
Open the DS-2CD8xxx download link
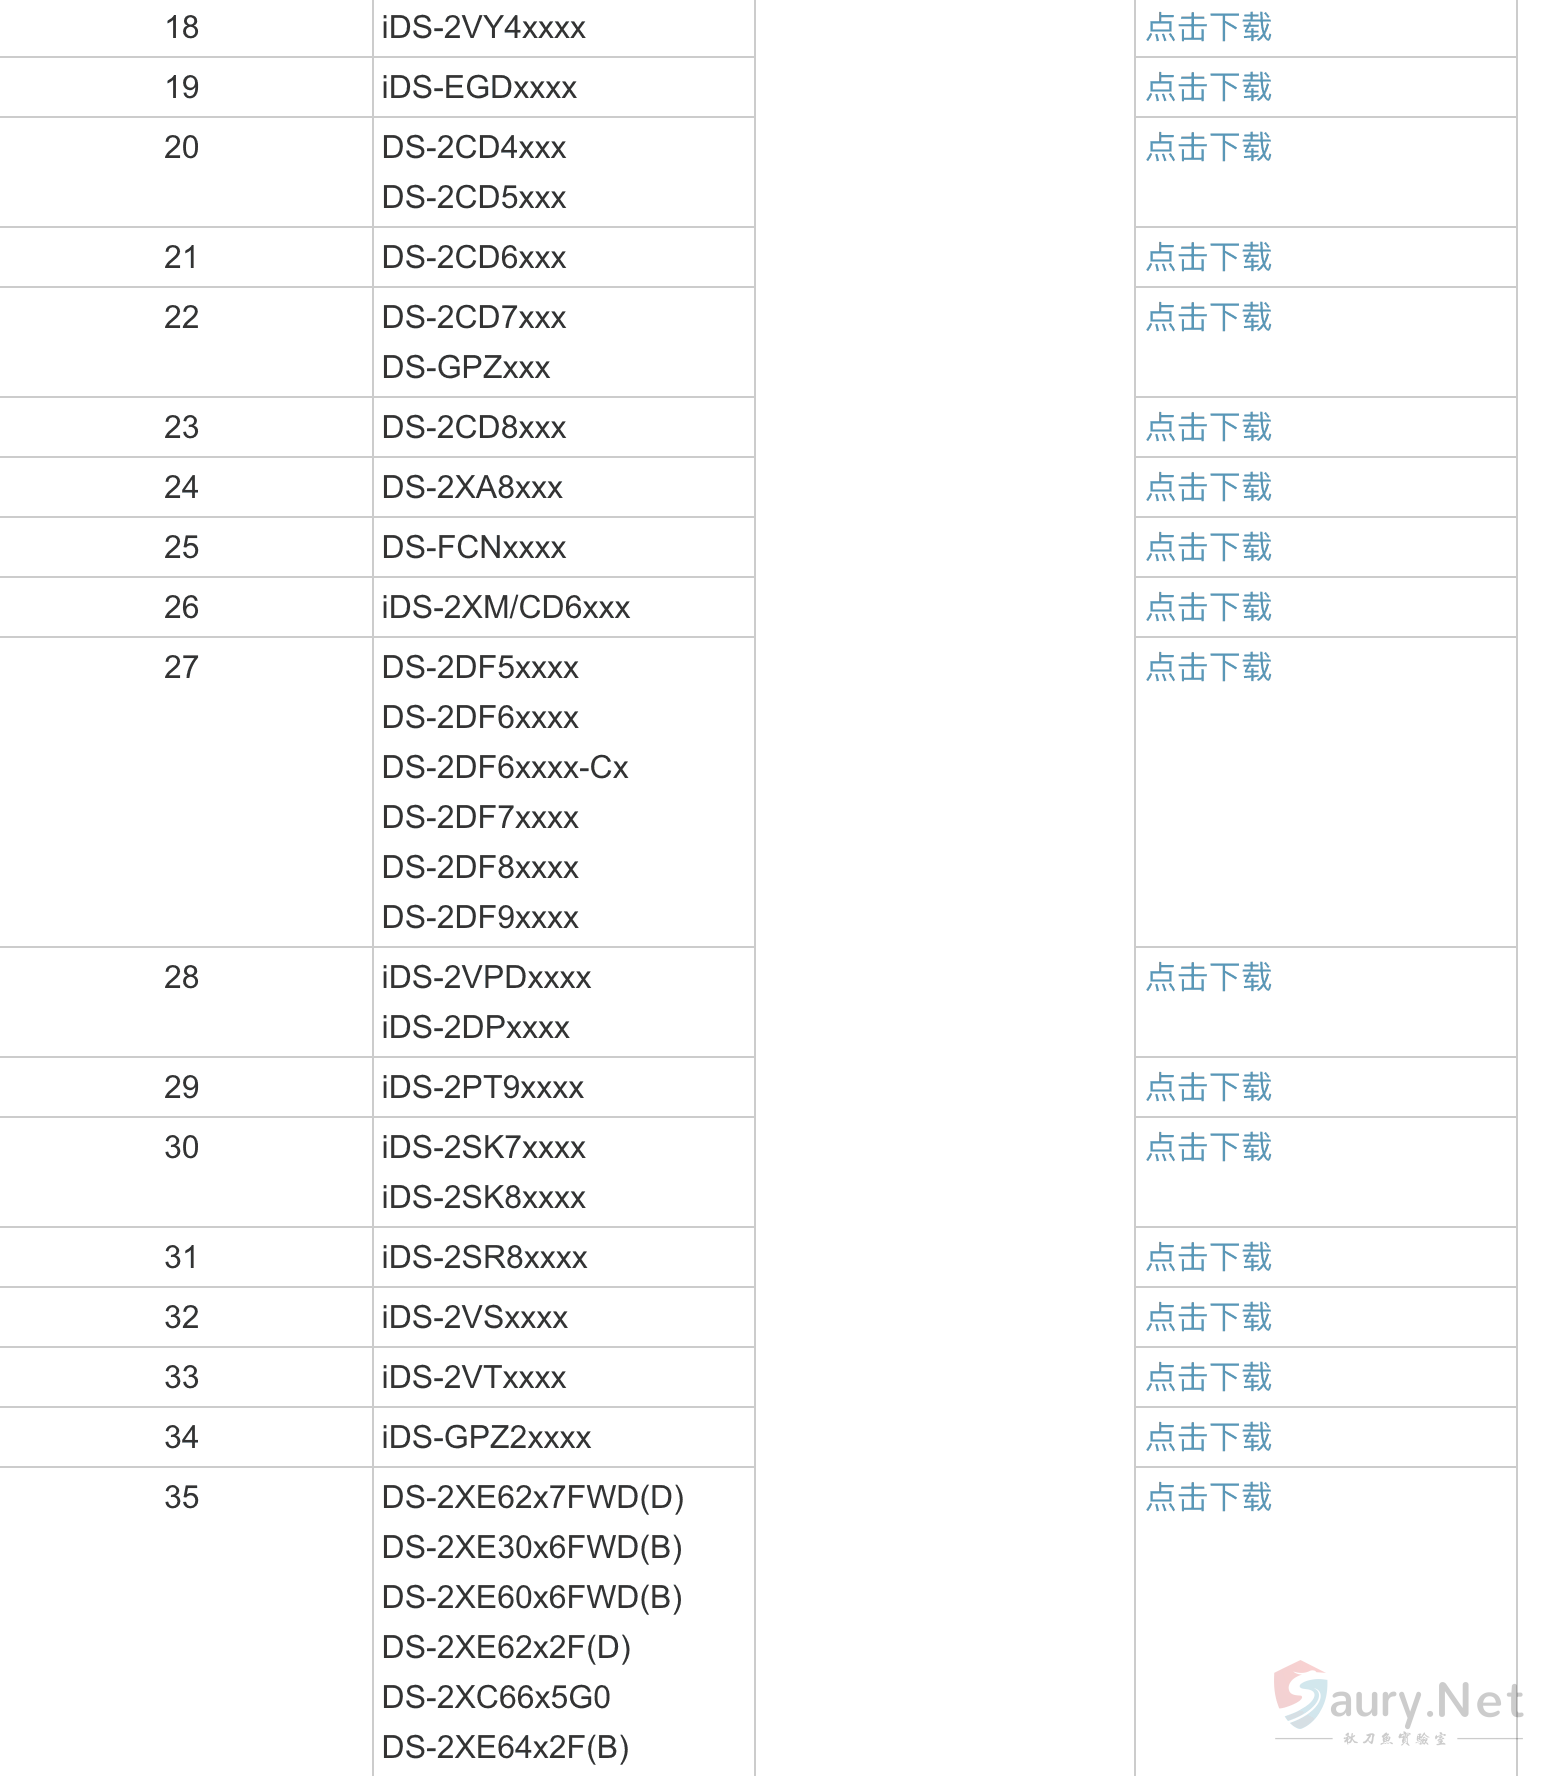click(1208, 428)
